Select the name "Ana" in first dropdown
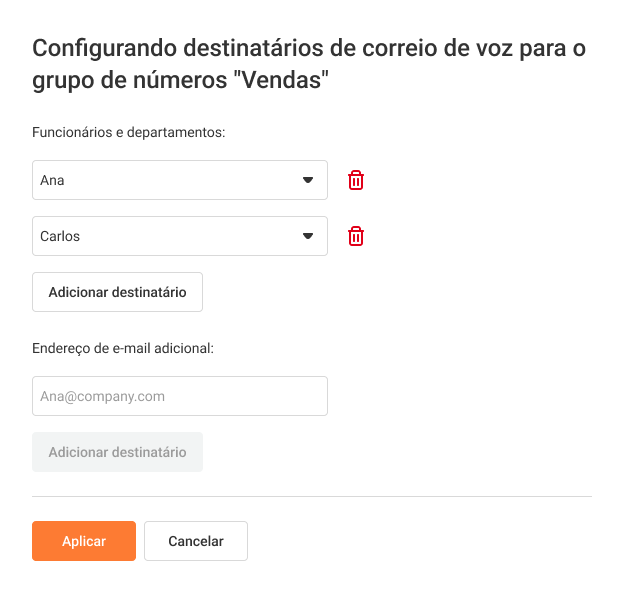This screenshot has width=624, height=593. [x=53, y=181]
